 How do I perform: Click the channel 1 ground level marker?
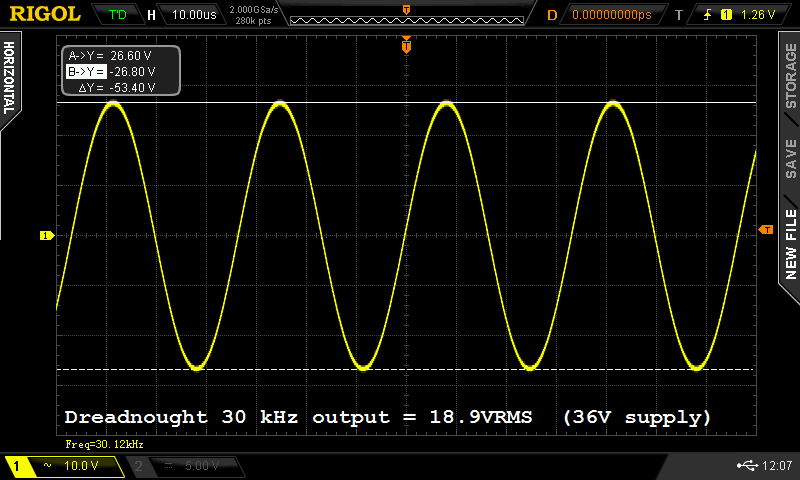point(47,235)
